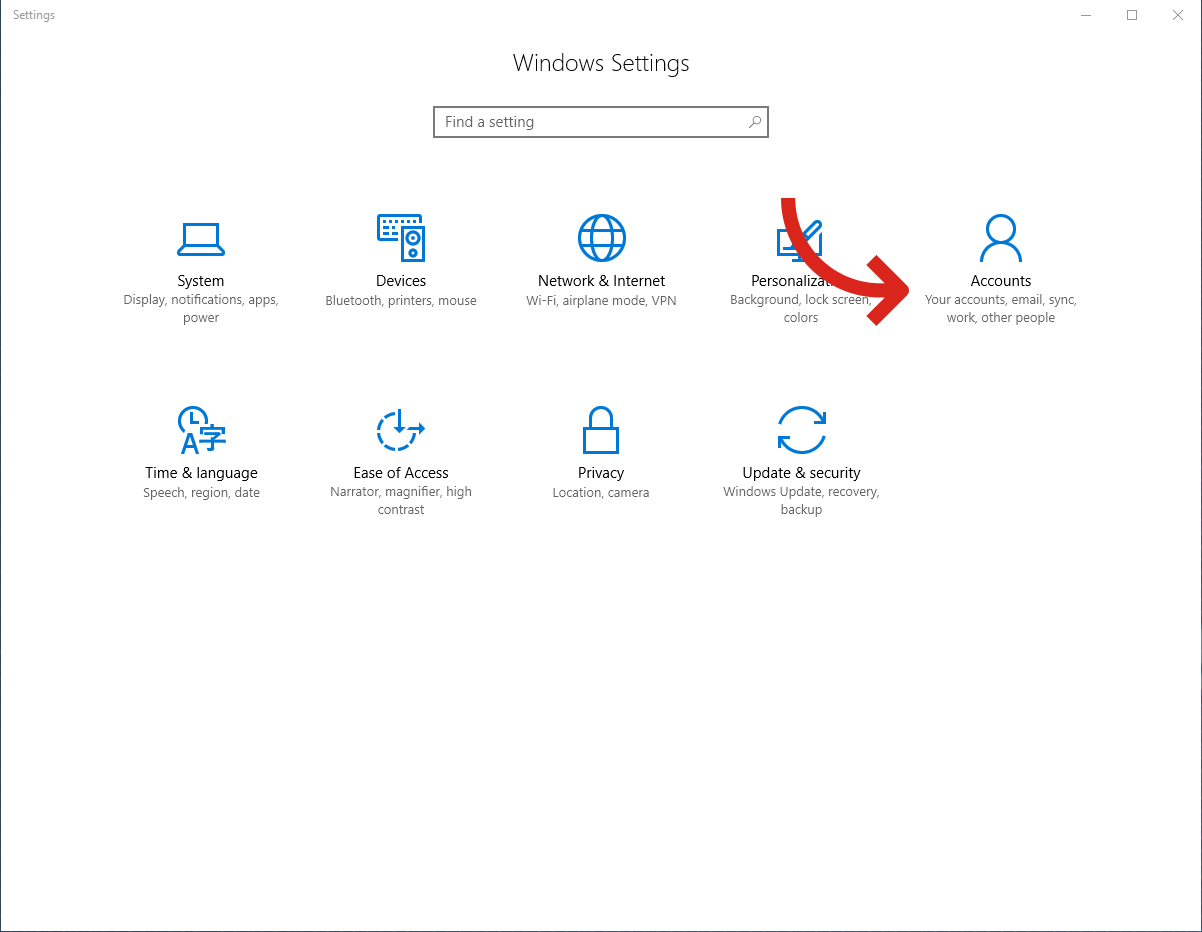Click the Devices label

[401, 281]
